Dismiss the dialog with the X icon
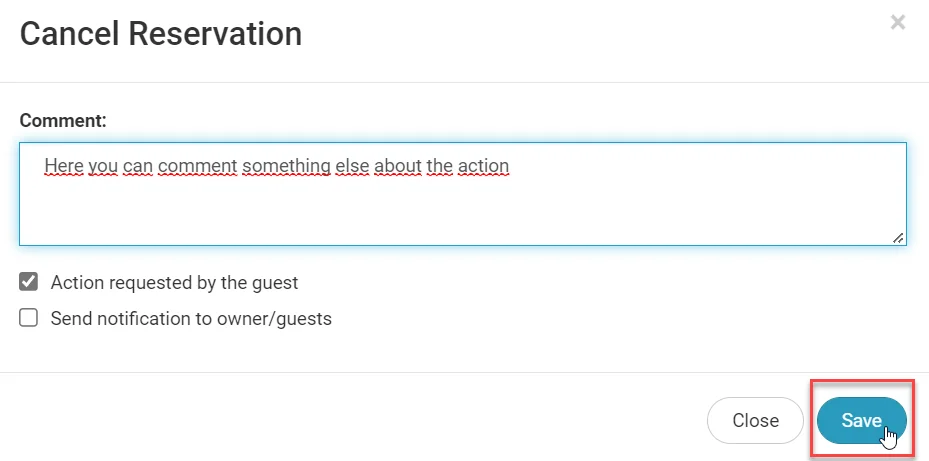The width and height of the screenshot is (929, 461). click(x=898, y=22)
